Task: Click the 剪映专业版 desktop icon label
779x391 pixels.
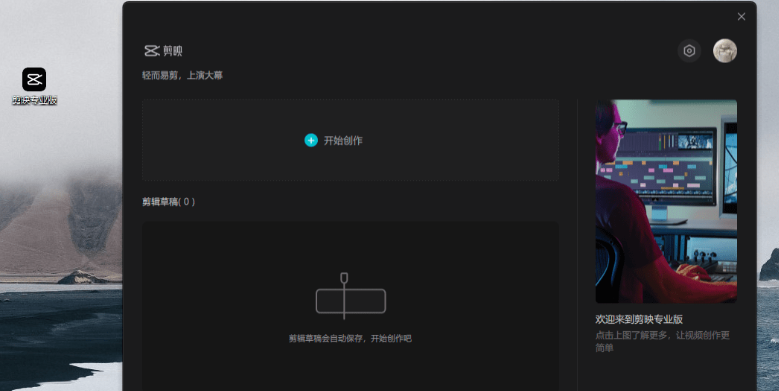Action: click(34, 100)
